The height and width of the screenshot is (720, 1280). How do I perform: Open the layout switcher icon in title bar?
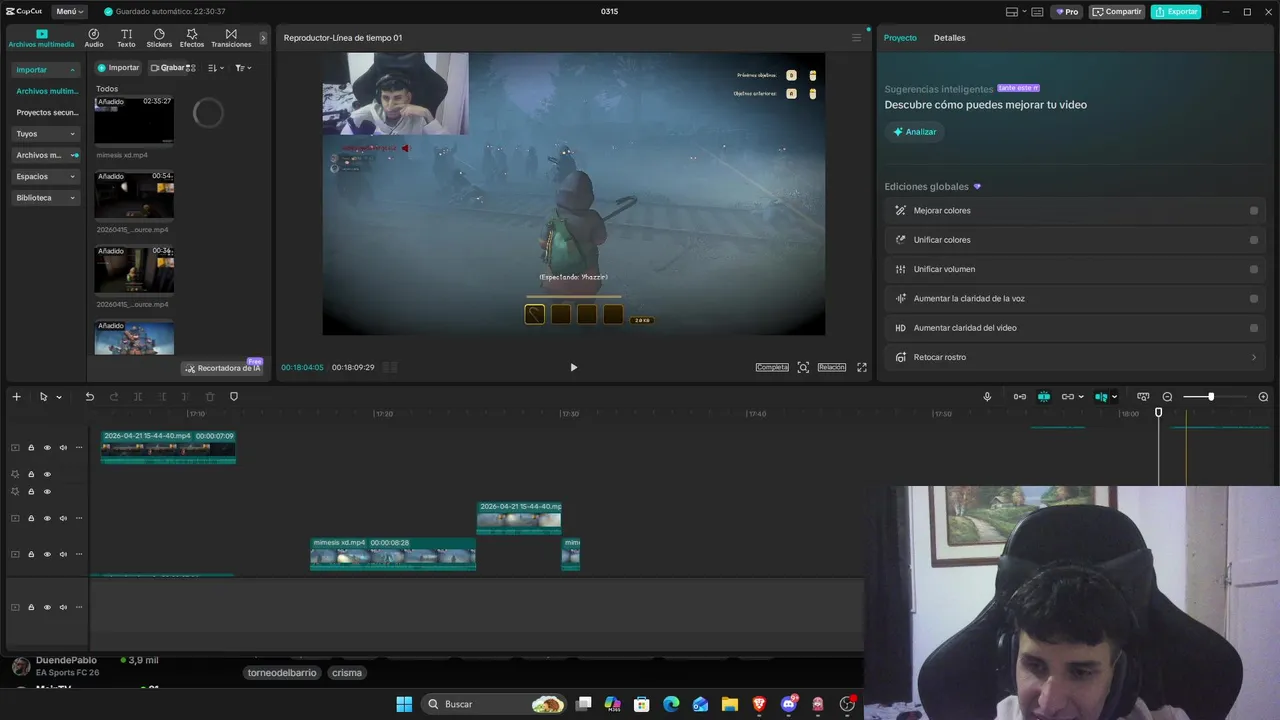tap(1012, 12)
